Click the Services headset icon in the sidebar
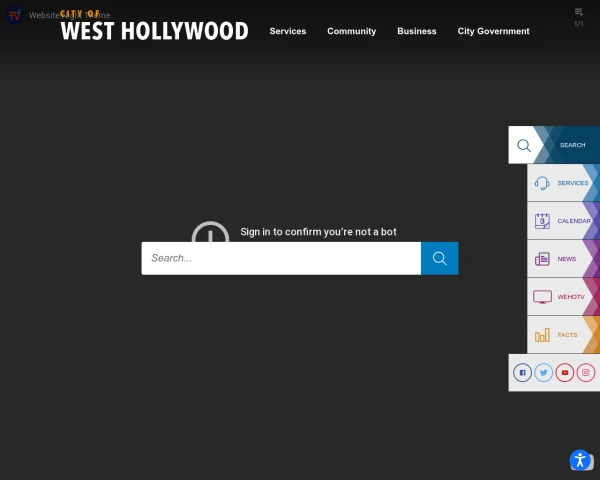Screen dimensions: 600x480 point(542,183)
